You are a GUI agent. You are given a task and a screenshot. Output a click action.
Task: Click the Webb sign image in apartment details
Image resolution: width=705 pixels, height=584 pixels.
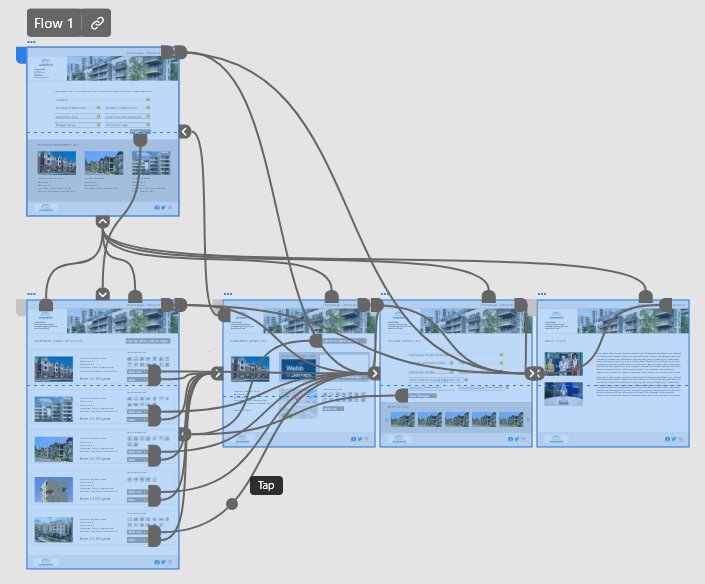(x=299, y=369)
